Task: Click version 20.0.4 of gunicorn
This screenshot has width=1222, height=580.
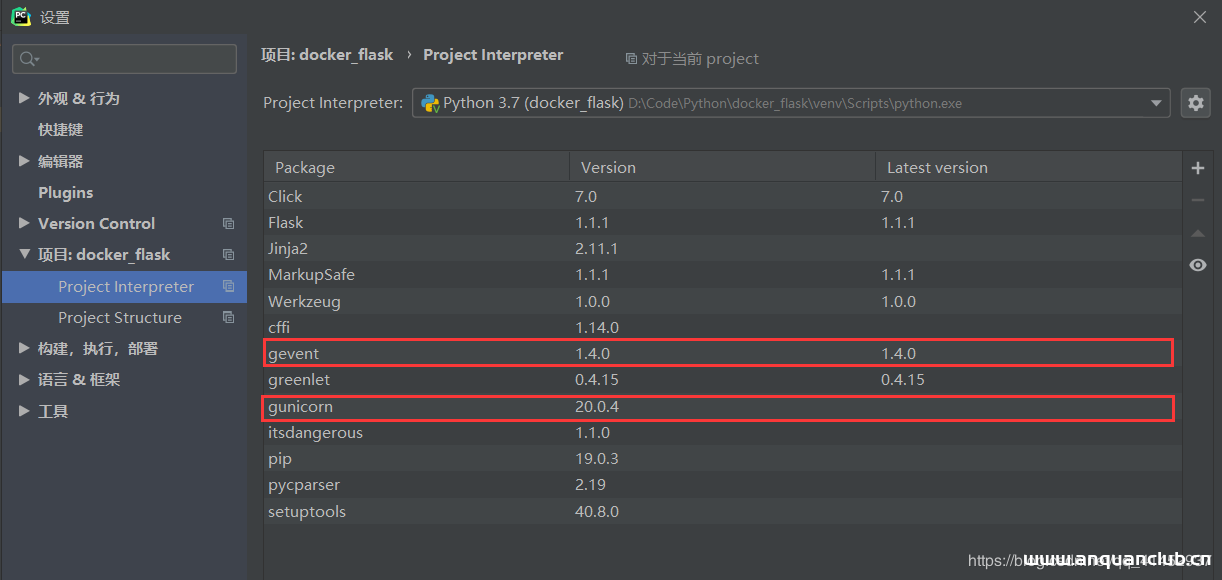Action: [x=597, y=407]
